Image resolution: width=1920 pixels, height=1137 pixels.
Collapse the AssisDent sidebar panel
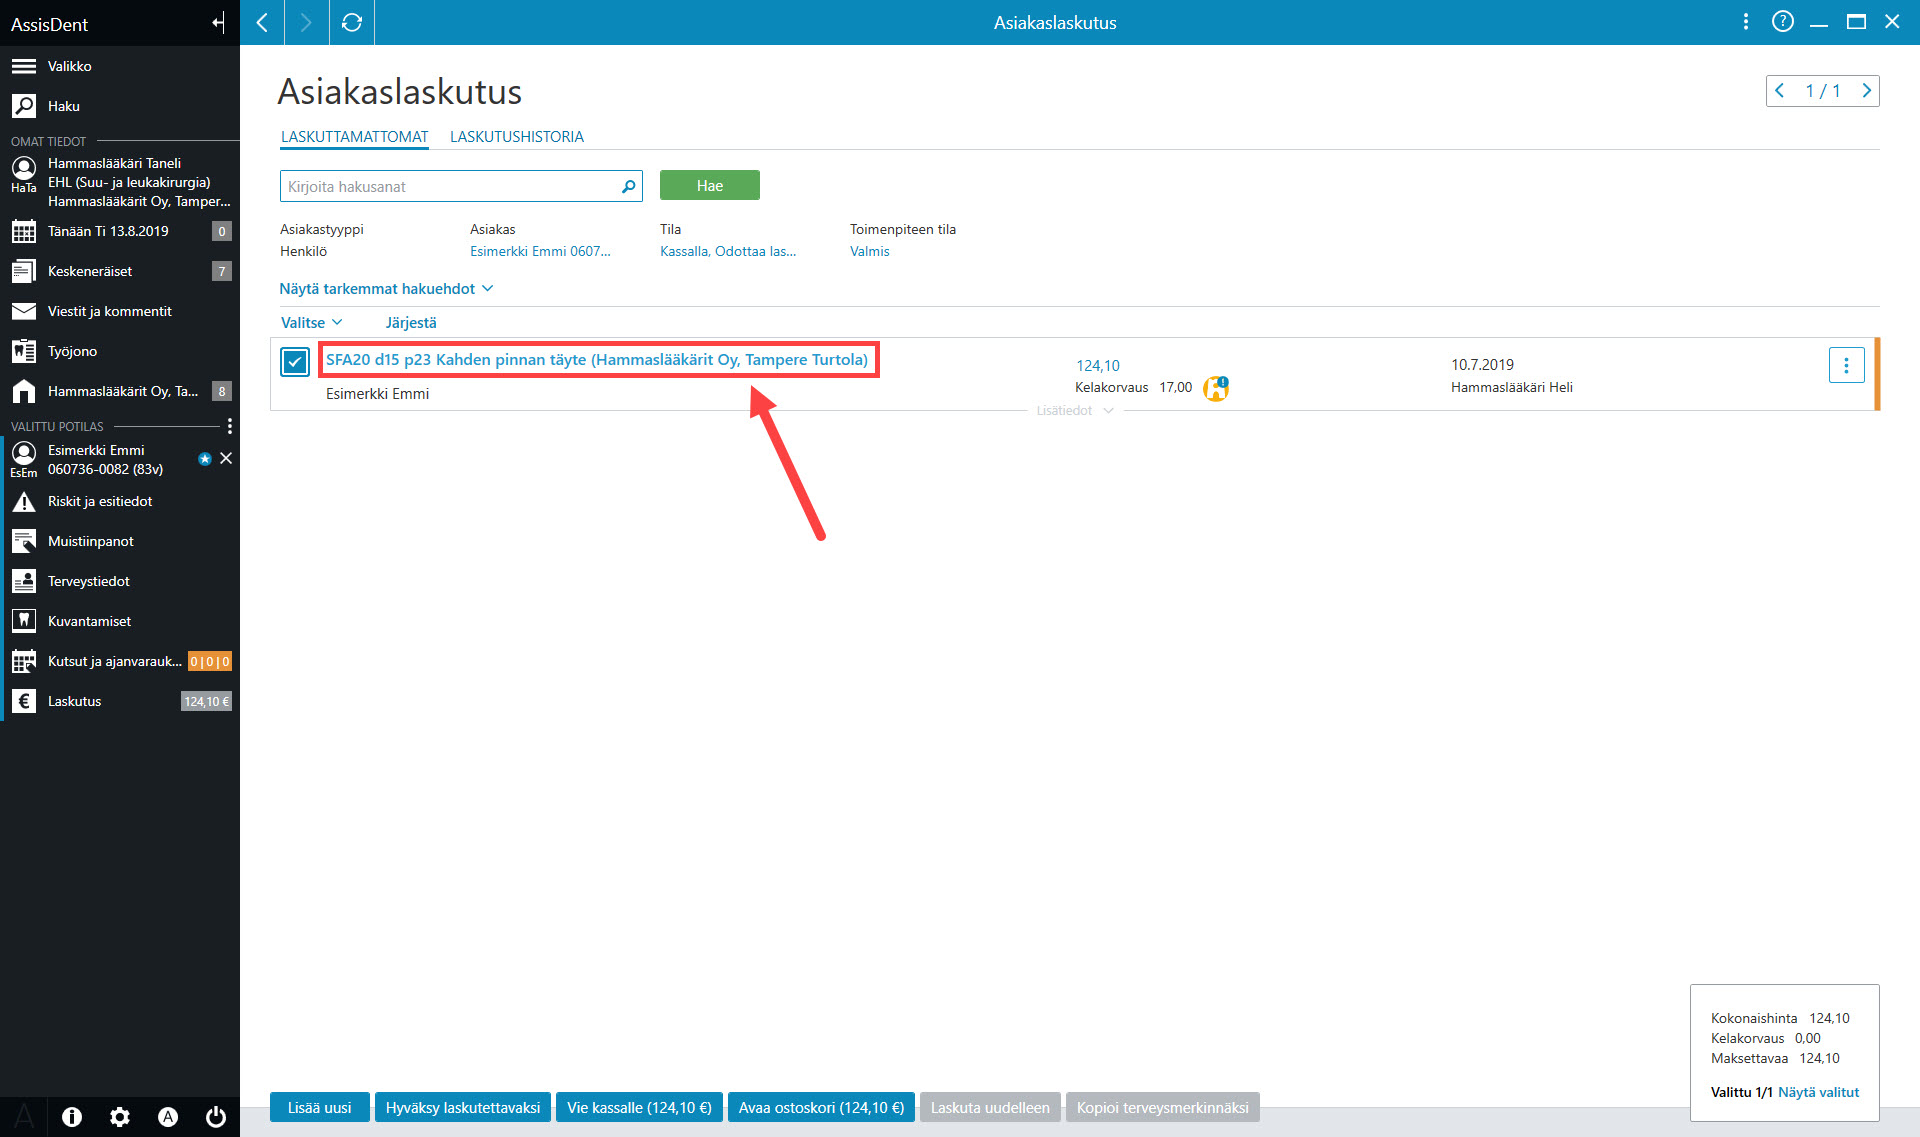pos(218,23)
